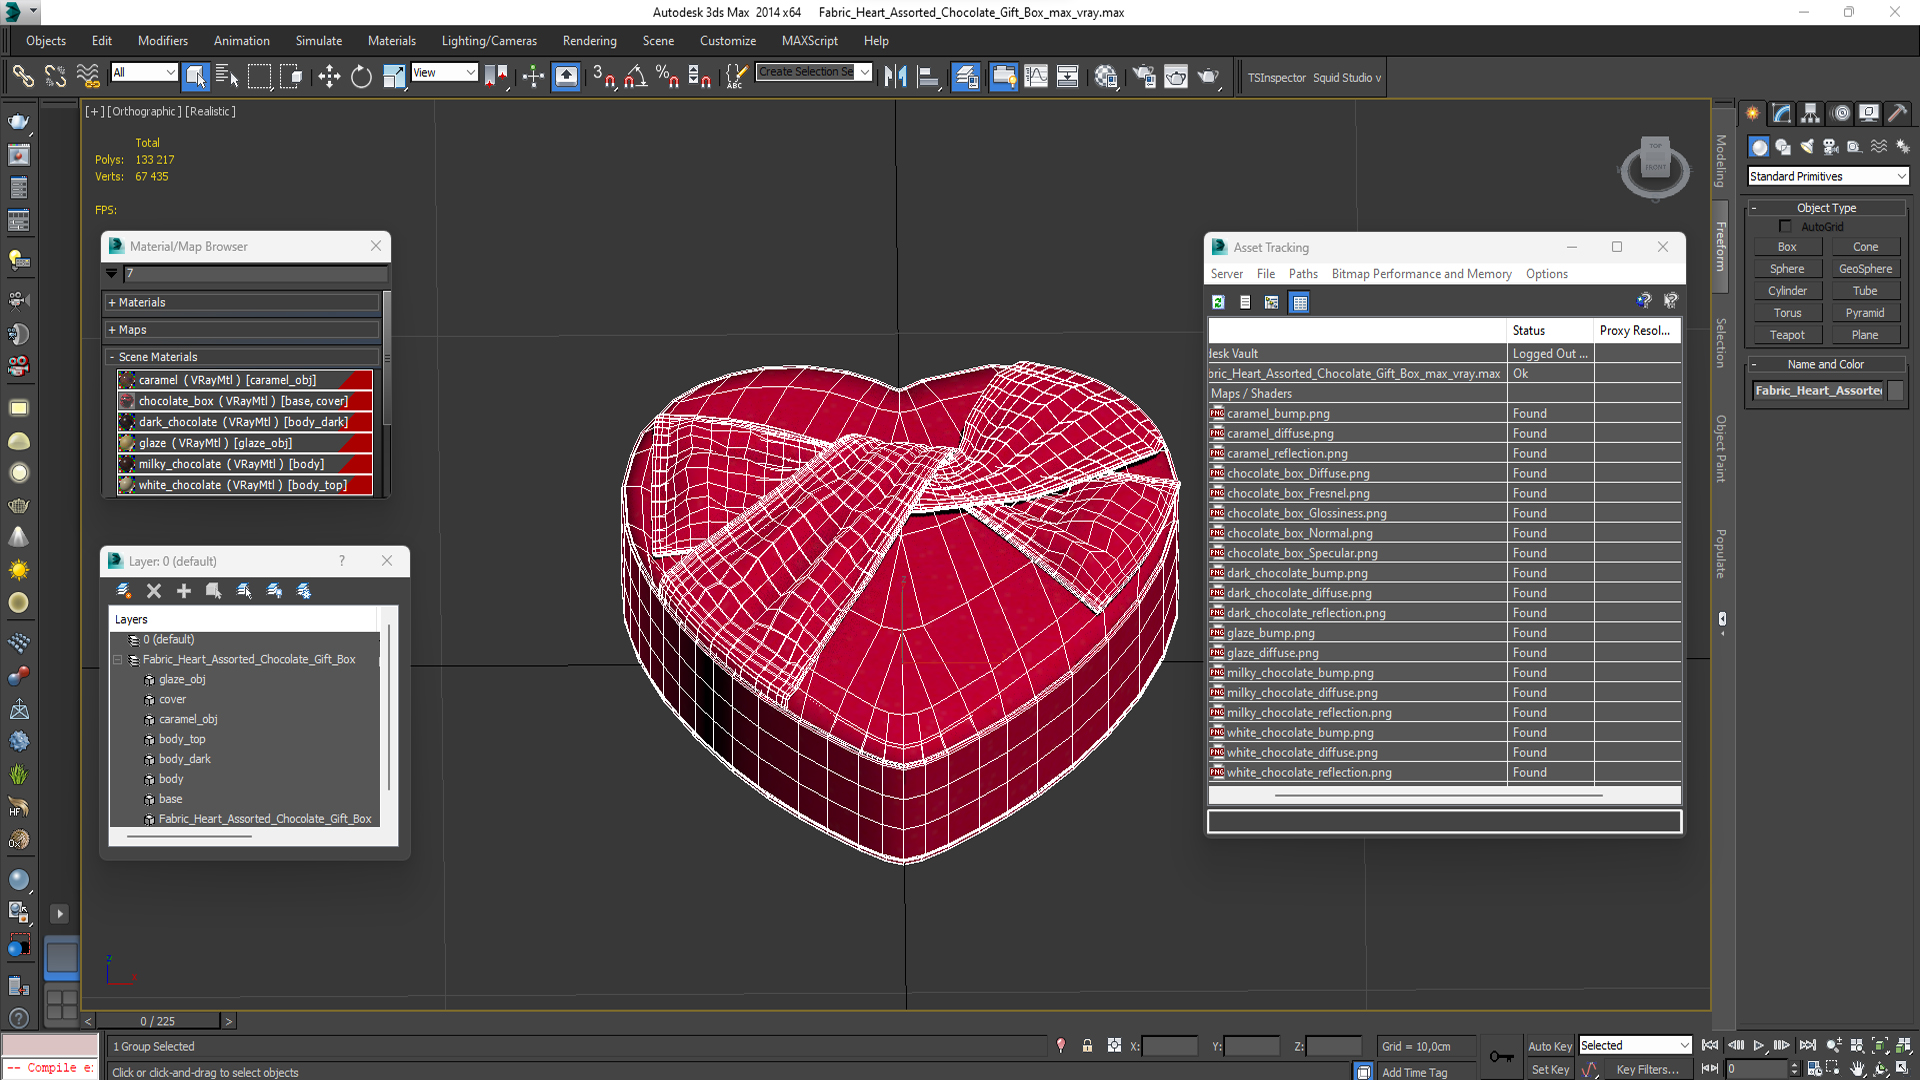Expand the Materials group in browser
Image resolution: width=1920 pixels, height=1080 pixels.
click(x=243, y=302)
